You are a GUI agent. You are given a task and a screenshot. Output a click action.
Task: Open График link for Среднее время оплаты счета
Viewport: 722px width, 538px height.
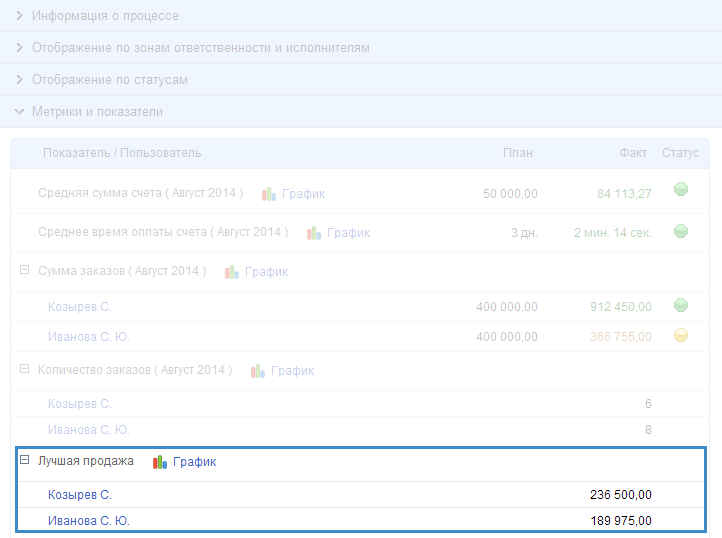click(x=349, y=233)
